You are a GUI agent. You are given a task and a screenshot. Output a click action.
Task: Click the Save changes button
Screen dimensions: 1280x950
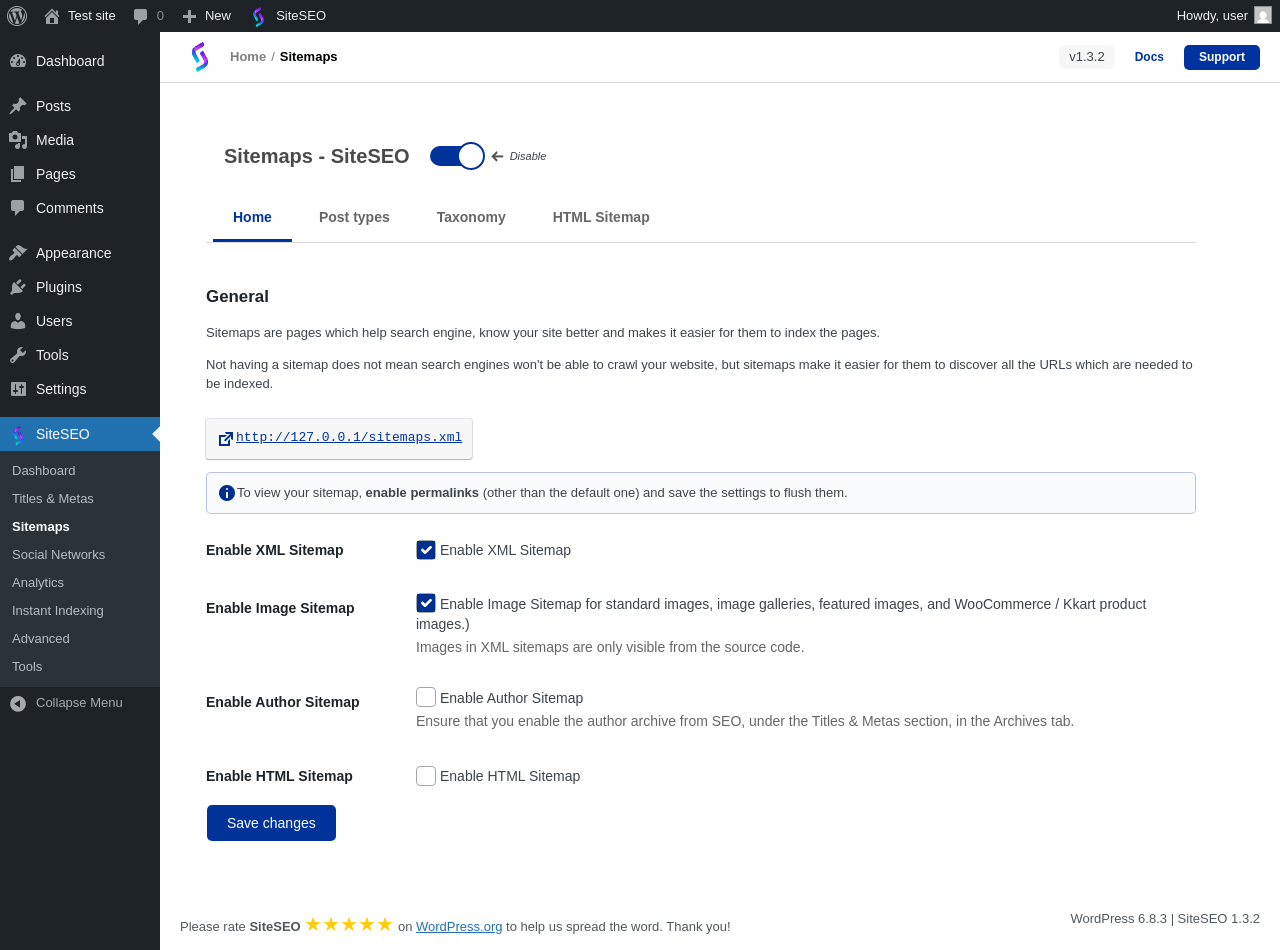pos(271,823)
